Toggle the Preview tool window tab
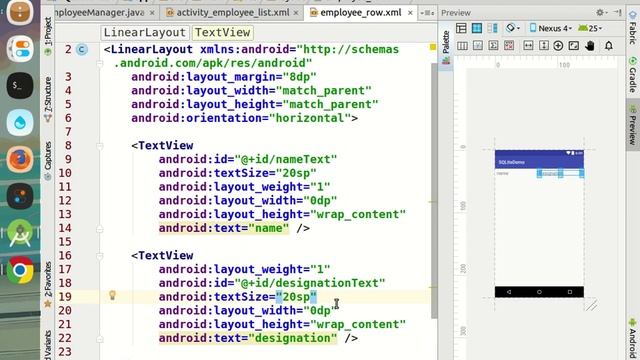Viewport: 640px width, 360px height. (633, 125)
